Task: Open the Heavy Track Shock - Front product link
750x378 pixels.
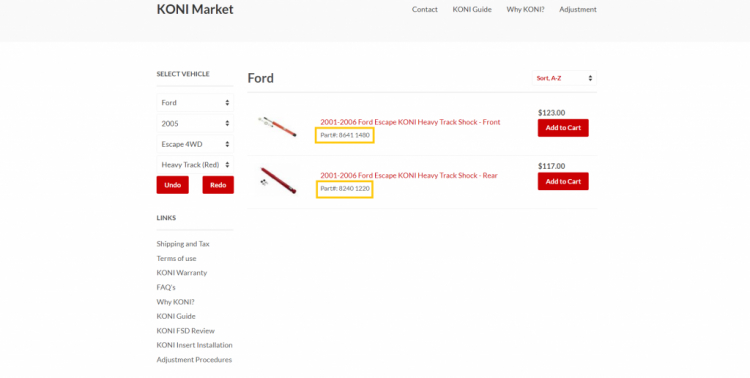Action: (x=410, y=122)
